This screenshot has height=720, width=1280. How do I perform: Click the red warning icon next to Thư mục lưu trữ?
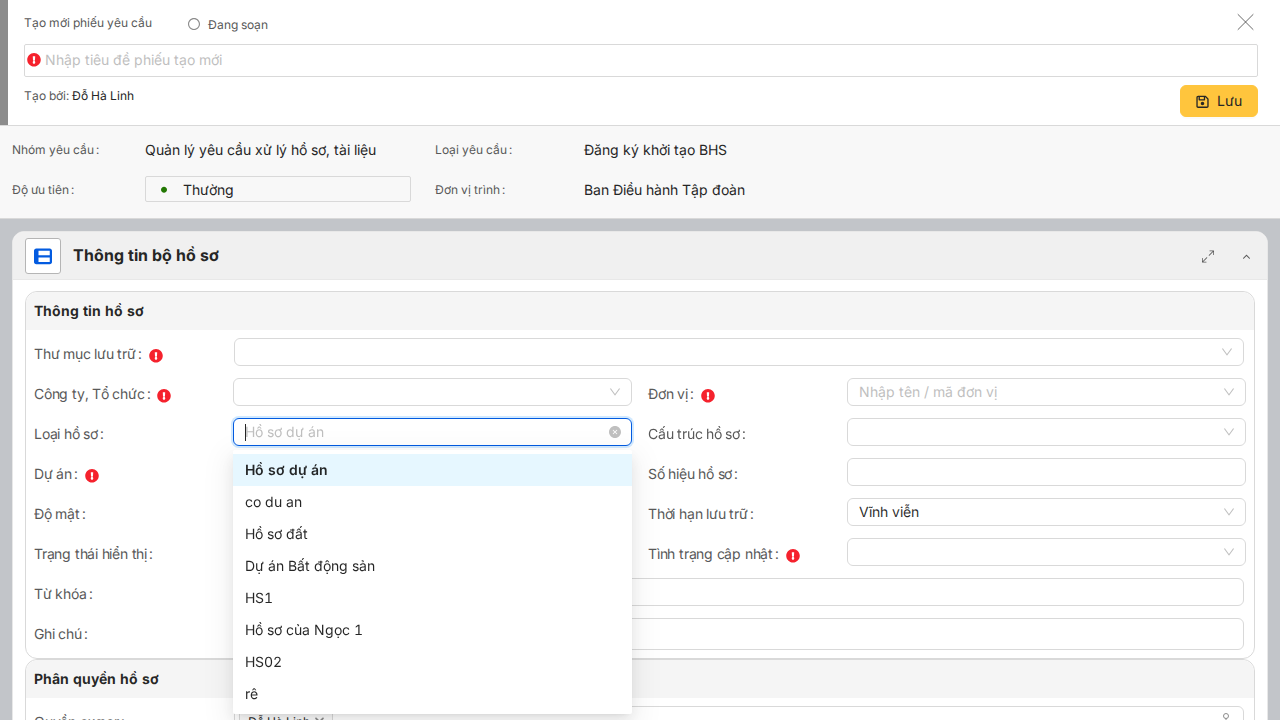point(156,355)
